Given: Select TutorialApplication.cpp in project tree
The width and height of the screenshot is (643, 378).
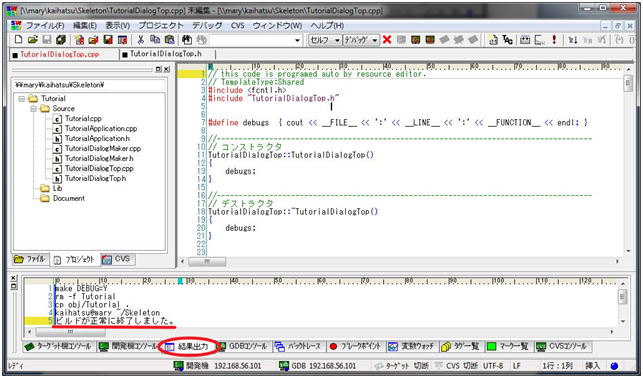Looking at the screenshot, I should click(101, 129).
